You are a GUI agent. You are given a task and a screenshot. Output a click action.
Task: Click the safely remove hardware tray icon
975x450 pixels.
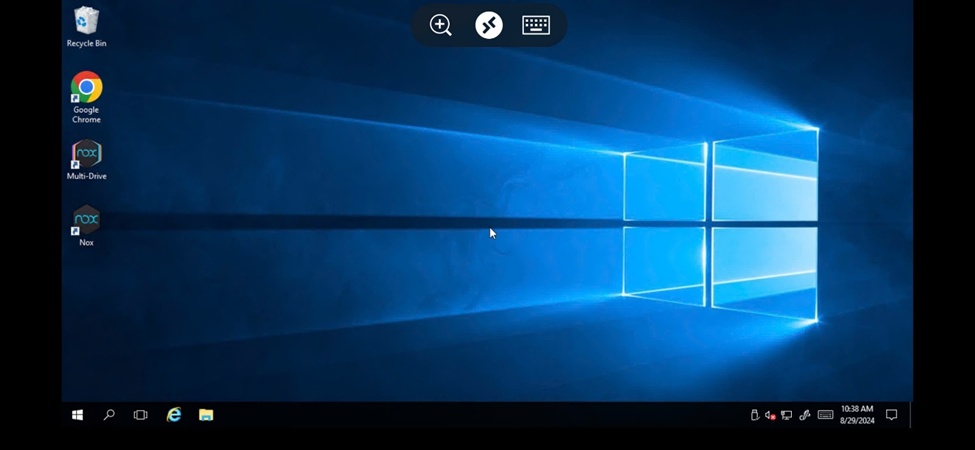pos(754,415)
